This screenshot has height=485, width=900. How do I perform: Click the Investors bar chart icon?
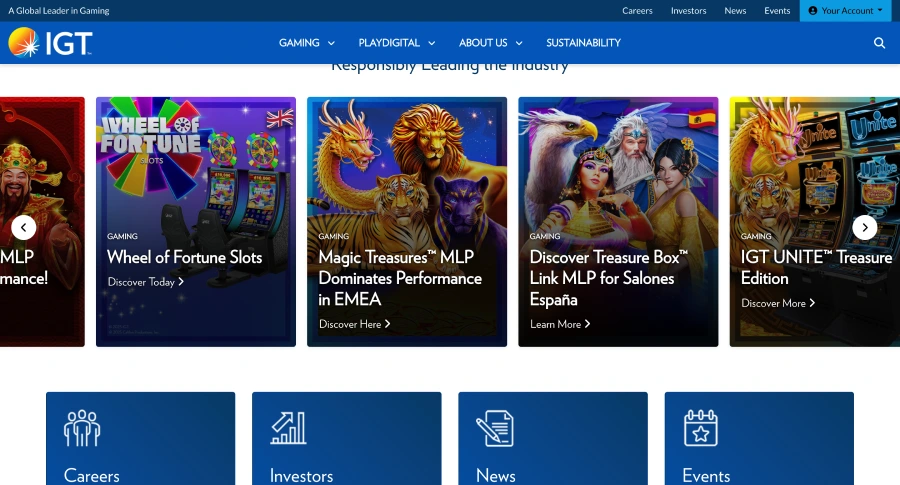pos(288,428)
